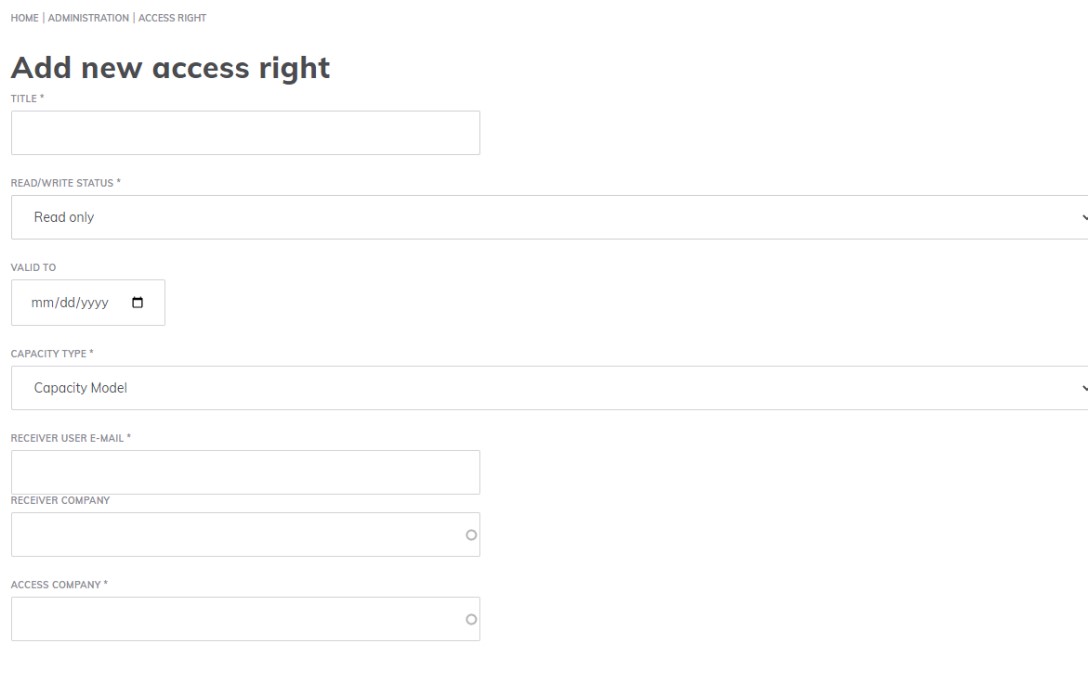
Task: Go to Access Right breadcrumb item
Action: click(171, 17)
